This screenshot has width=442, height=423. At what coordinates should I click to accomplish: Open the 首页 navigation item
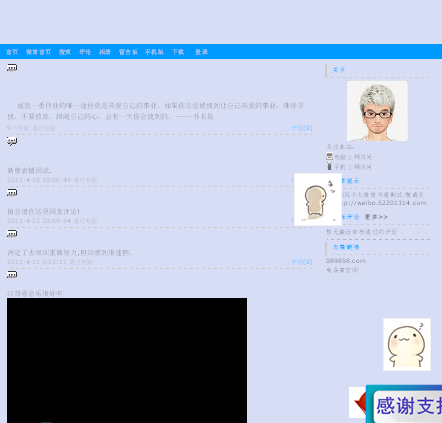(x=12, y=52)
